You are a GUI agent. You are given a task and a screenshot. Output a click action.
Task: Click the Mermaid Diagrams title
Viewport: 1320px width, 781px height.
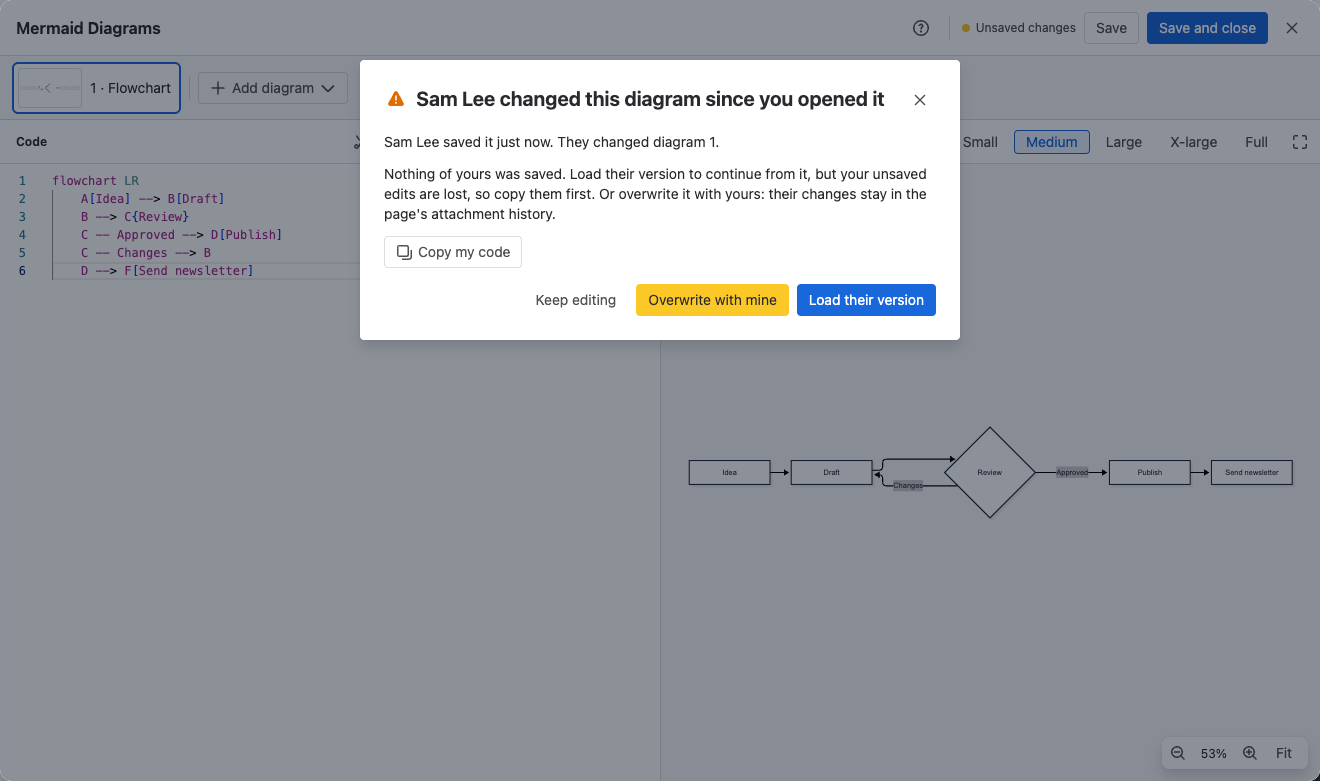pos(88,28)
